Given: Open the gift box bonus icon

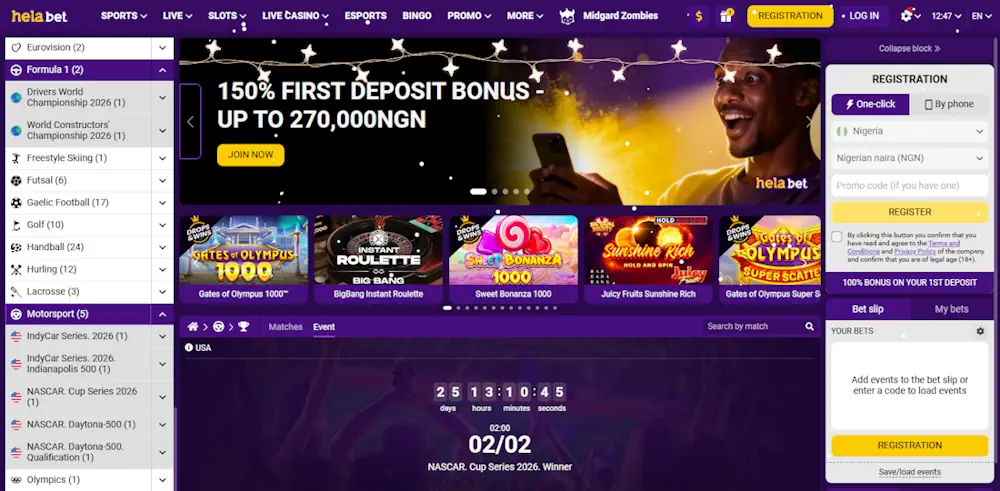Looking at the screenshot, I should point(726,16).
